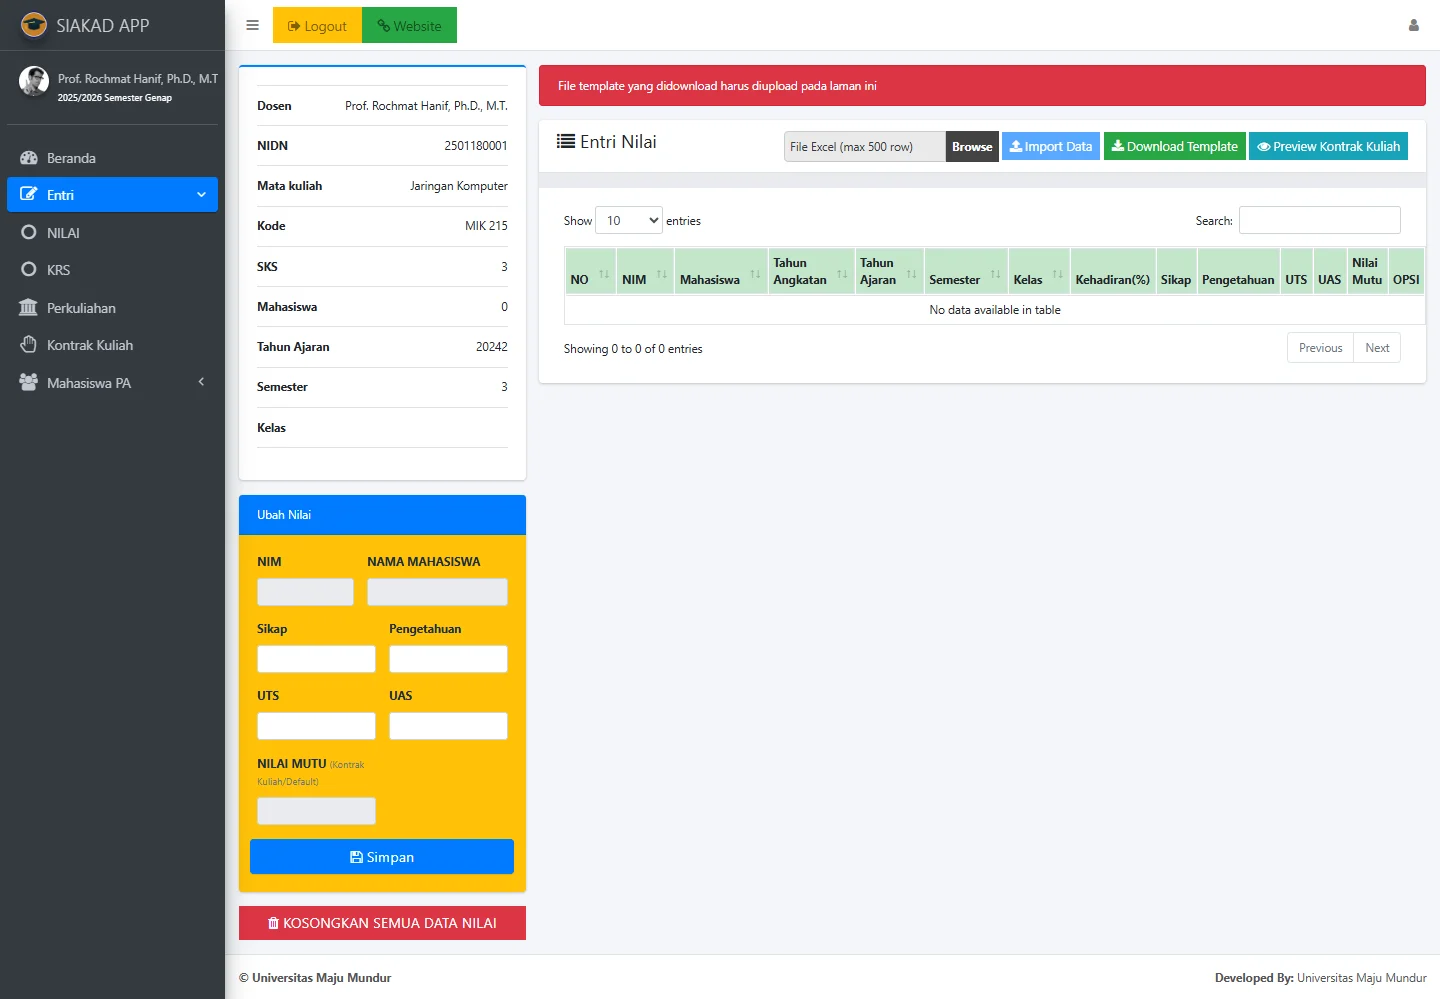Image resolution: width=1440 pixels, height=999 pixels.
Task: Open the show entries dropdown
Action: pyautogui.click(x=628, y=221)
